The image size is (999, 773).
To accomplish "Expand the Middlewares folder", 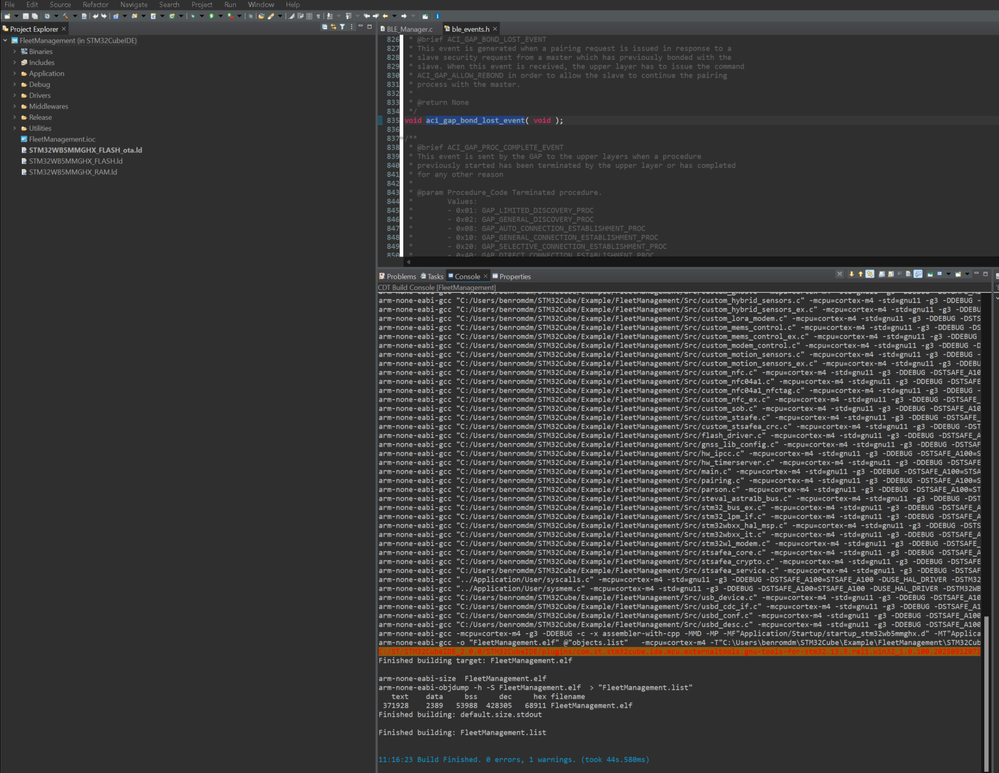I will pos(15,106).
